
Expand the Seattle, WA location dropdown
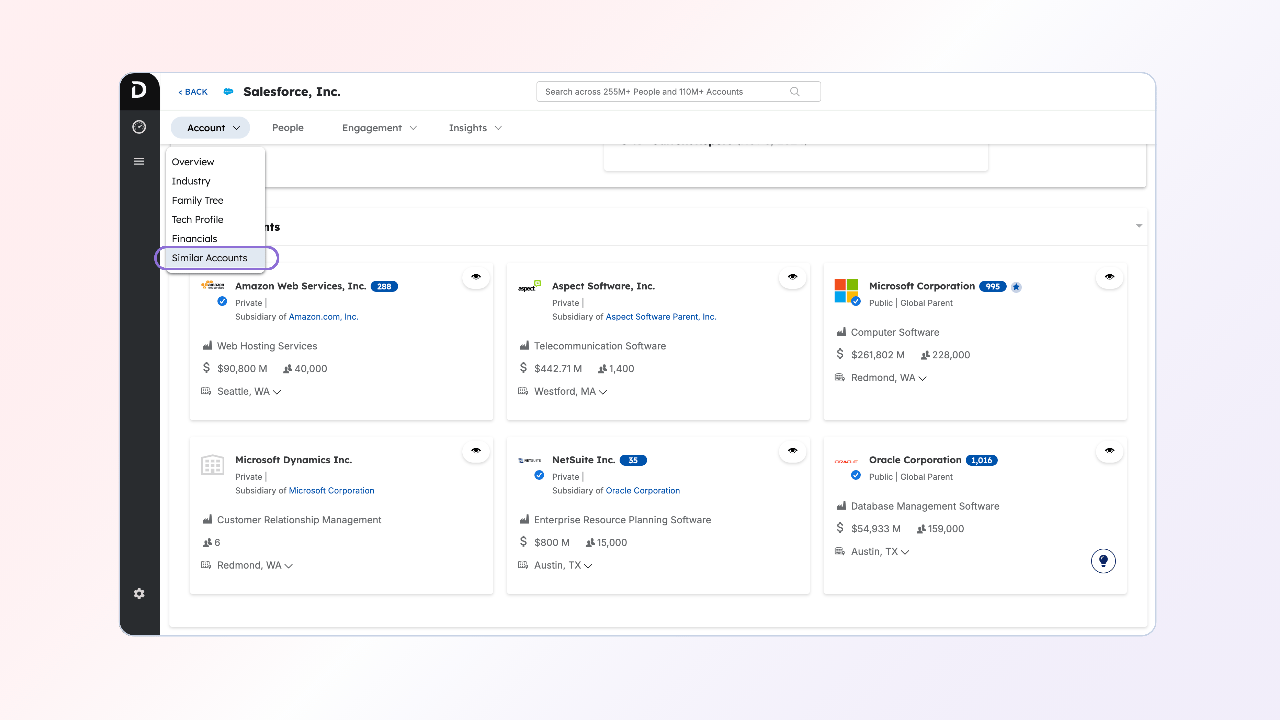pyautogui.click(x=277, y=392)
